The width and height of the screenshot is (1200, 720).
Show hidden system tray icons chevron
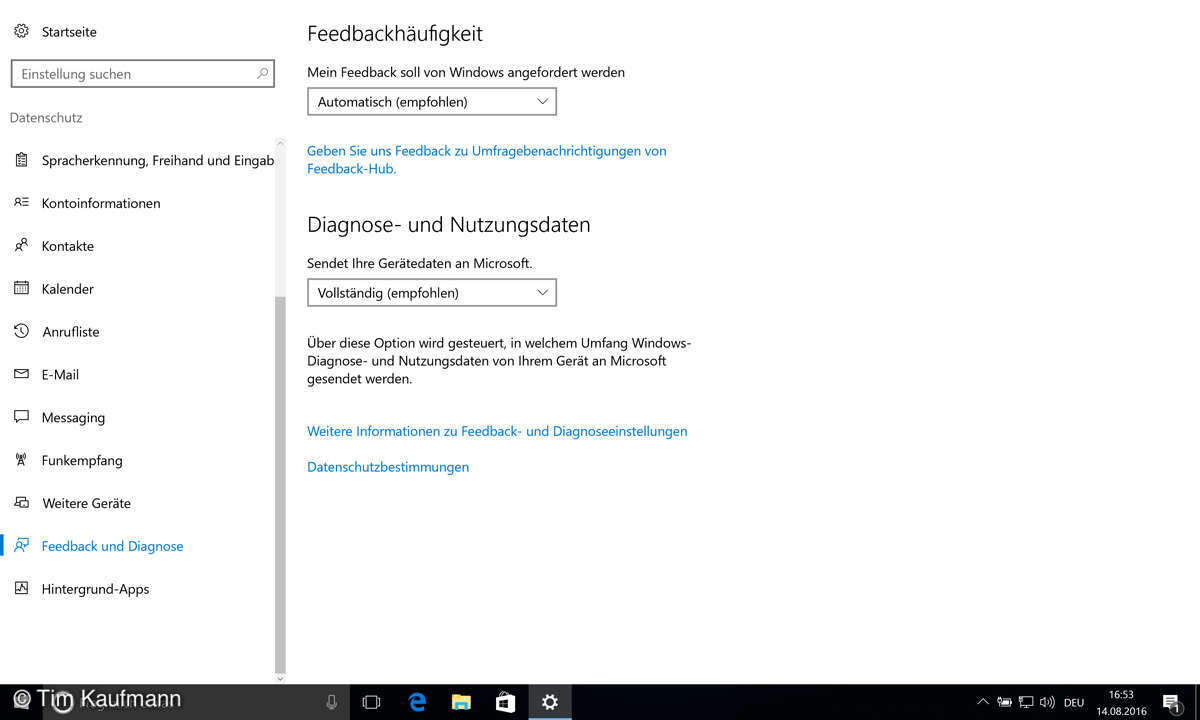click(x=983, y=702)
